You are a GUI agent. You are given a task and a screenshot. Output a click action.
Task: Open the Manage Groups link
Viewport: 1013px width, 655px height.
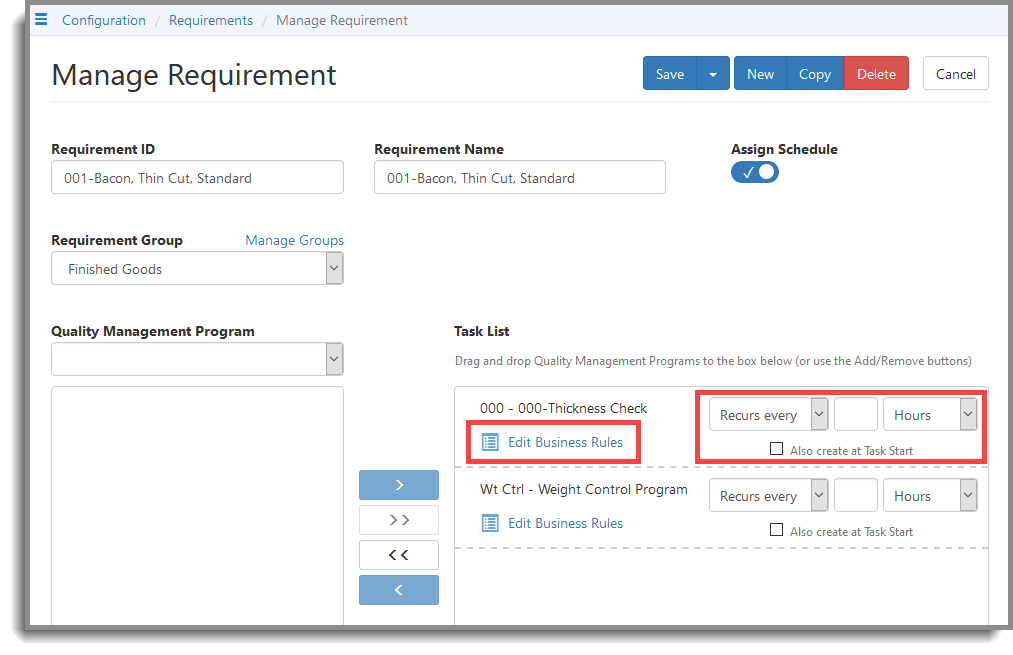294,240
